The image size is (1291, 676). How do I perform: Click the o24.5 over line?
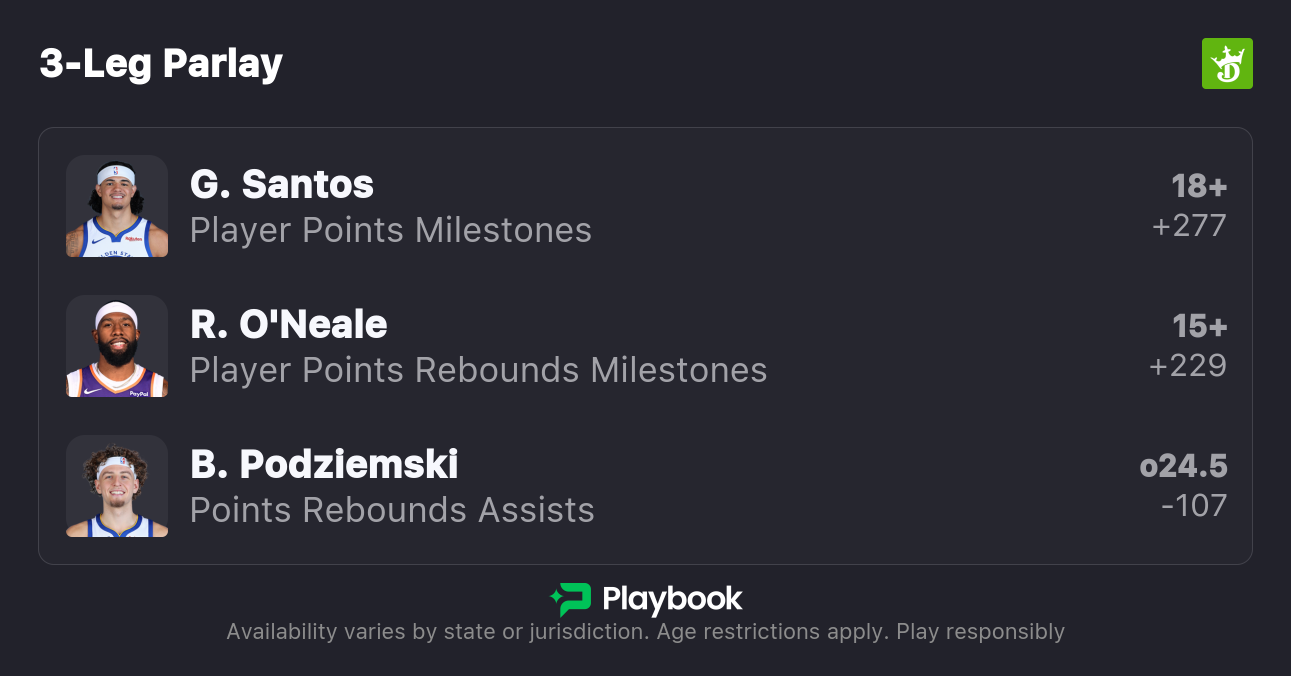tap(1183, 466)
